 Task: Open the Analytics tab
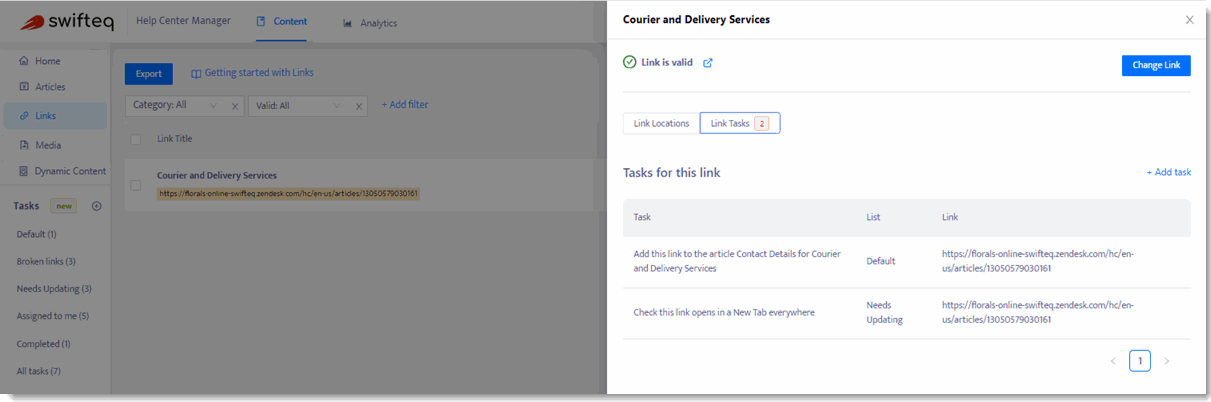coord(369,23)
